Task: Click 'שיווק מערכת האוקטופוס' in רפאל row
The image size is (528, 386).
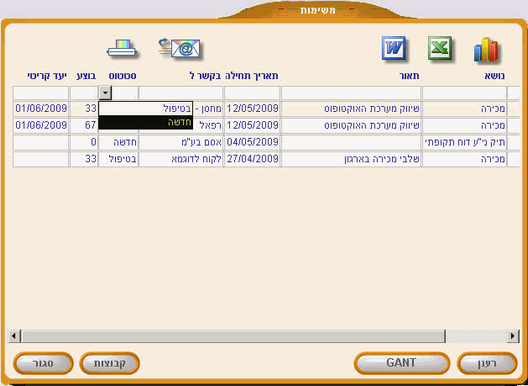Action: pos(351,125)
